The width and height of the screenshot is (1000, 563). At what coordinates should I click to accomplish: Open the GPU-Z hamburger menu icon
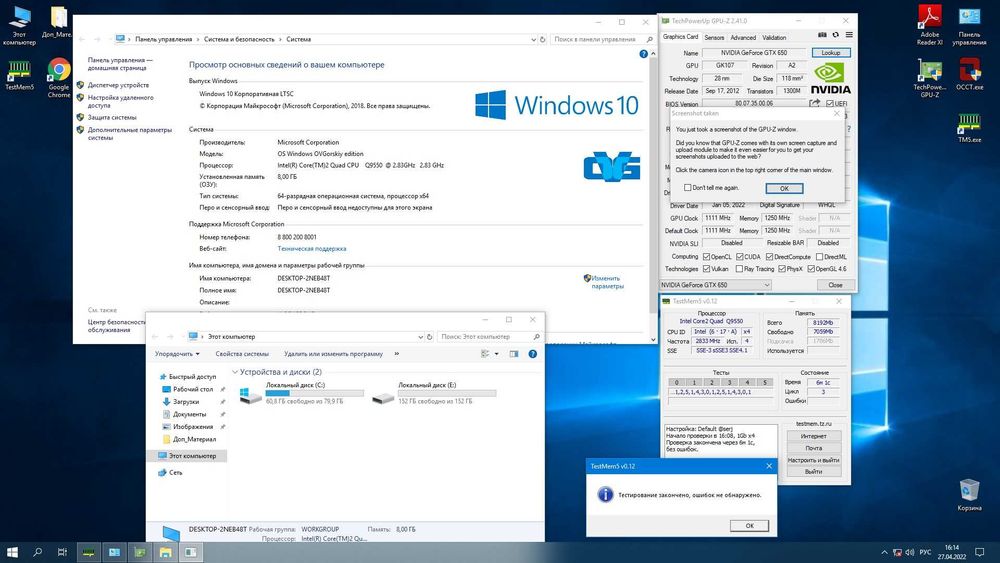coord(849,35)
